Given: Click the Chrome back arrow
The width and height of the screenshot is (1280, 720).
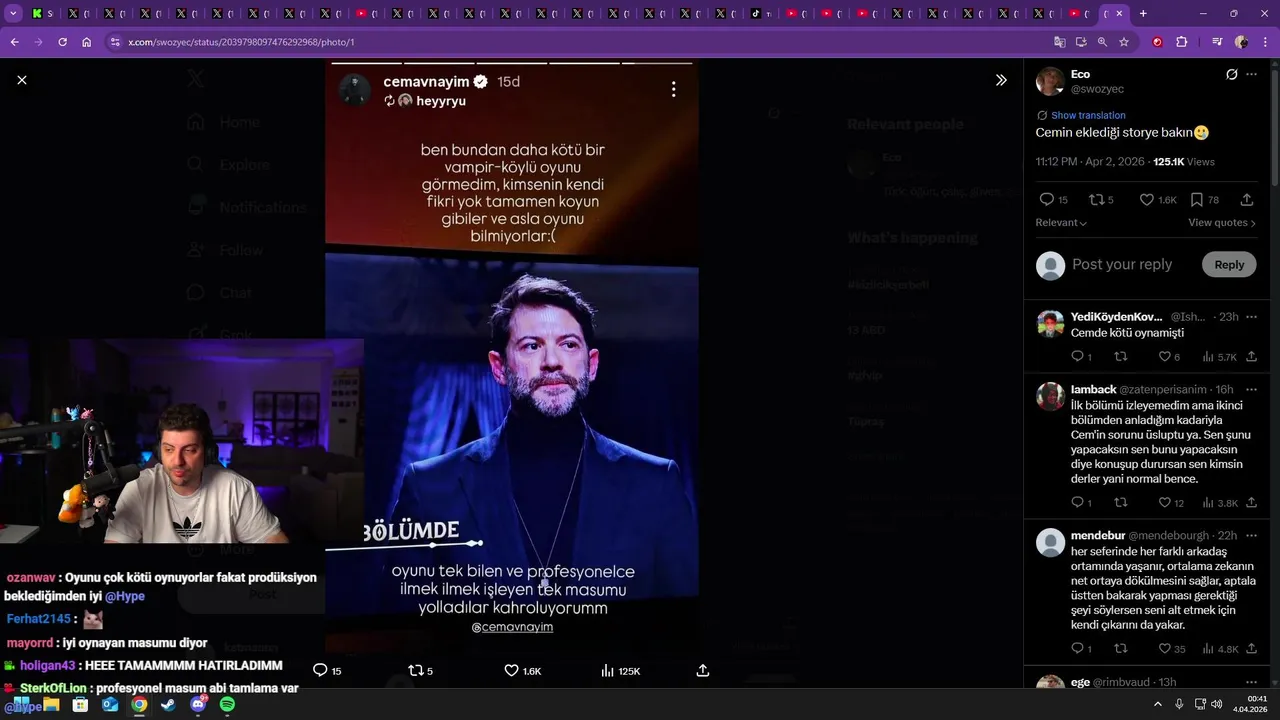Looking at the screenshot, I should point(14,42).
